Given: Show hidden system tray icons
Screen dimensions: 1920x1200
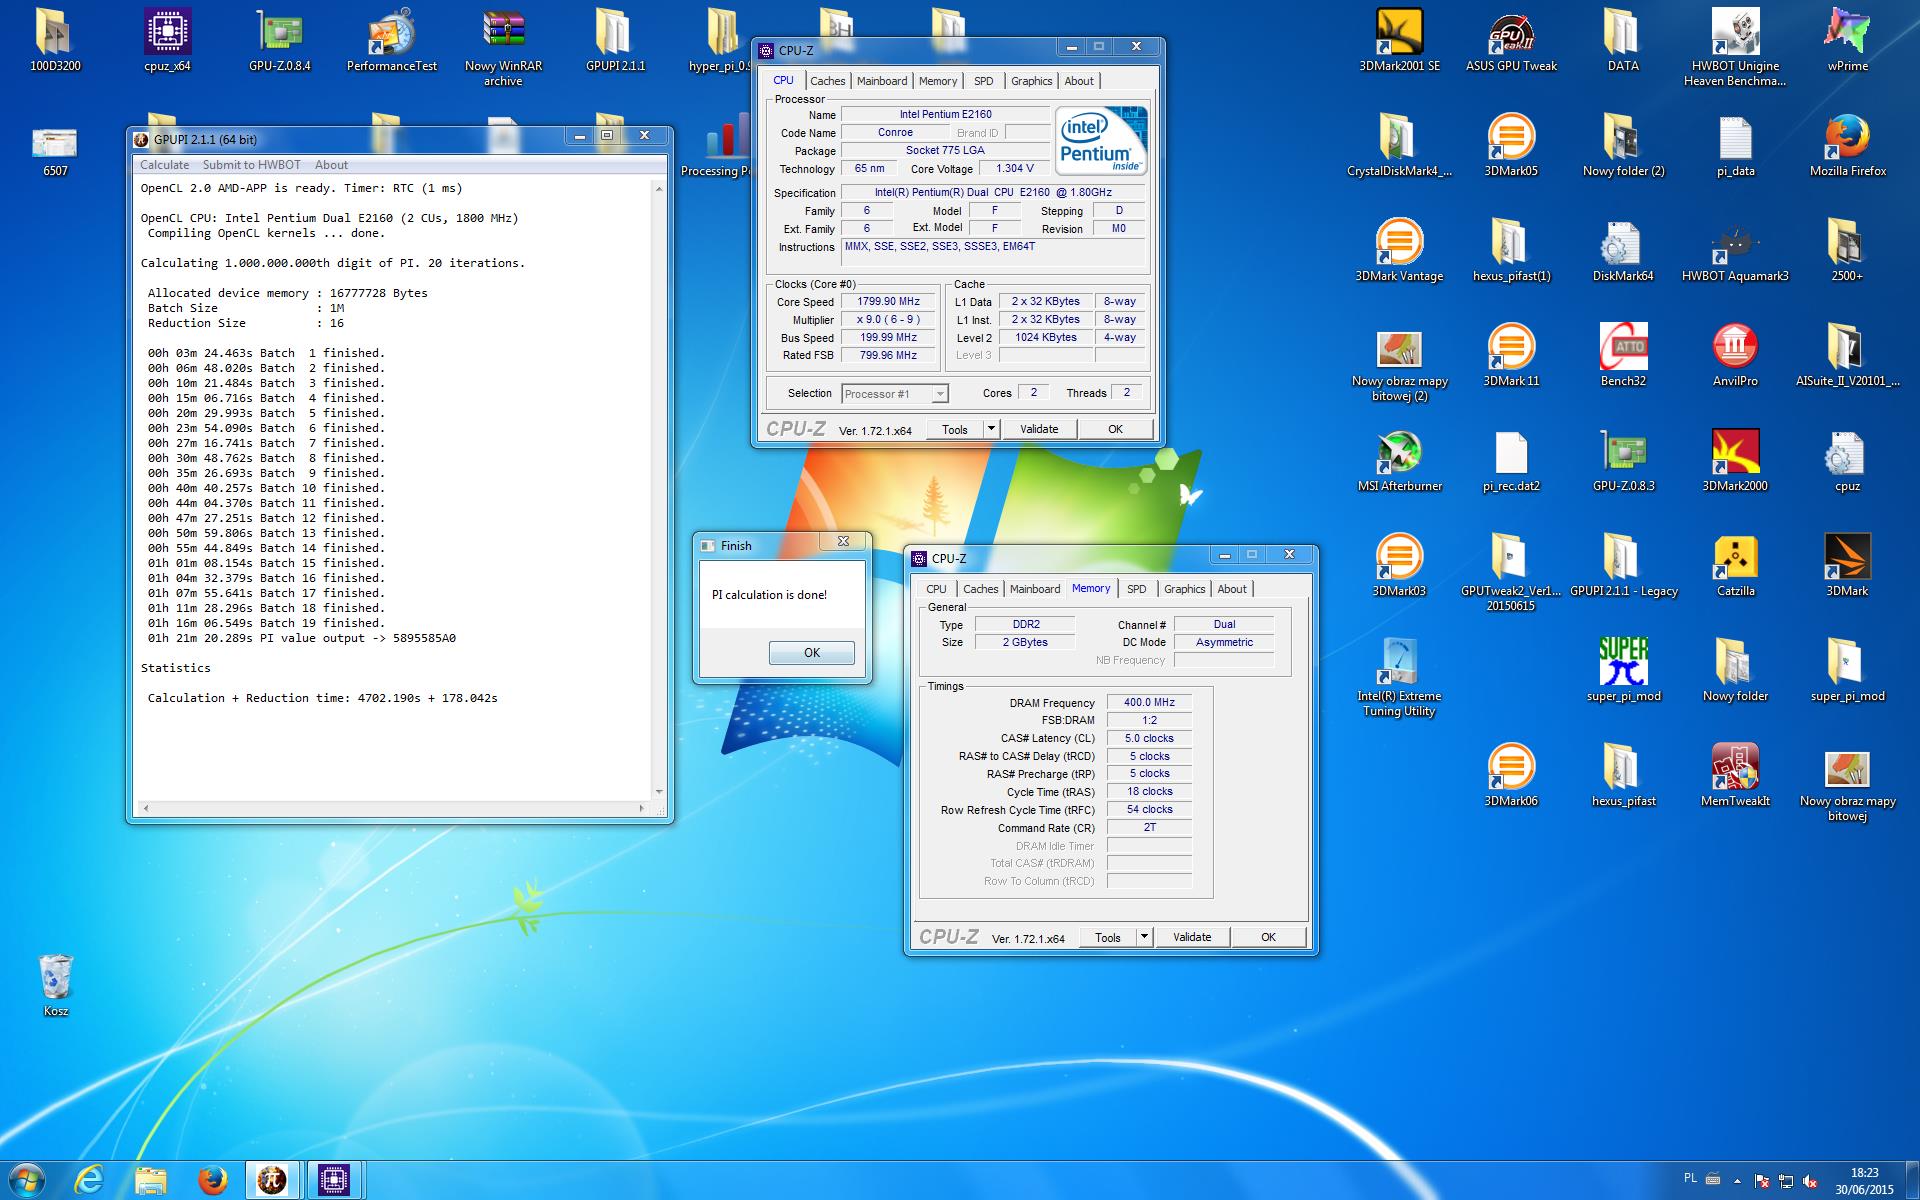Looking at the screenshot, I should click(x=1736, y=1181).
